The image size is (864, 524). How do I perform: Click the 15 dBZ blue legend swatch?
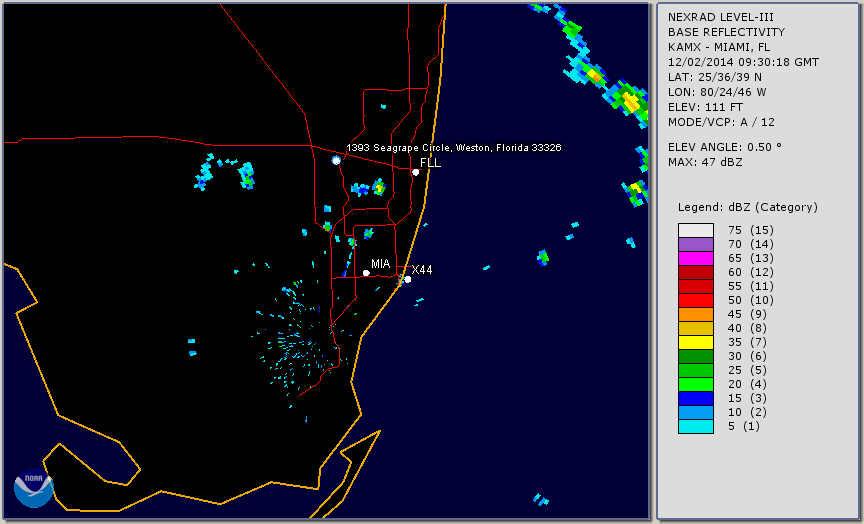(x=696, y=398)
